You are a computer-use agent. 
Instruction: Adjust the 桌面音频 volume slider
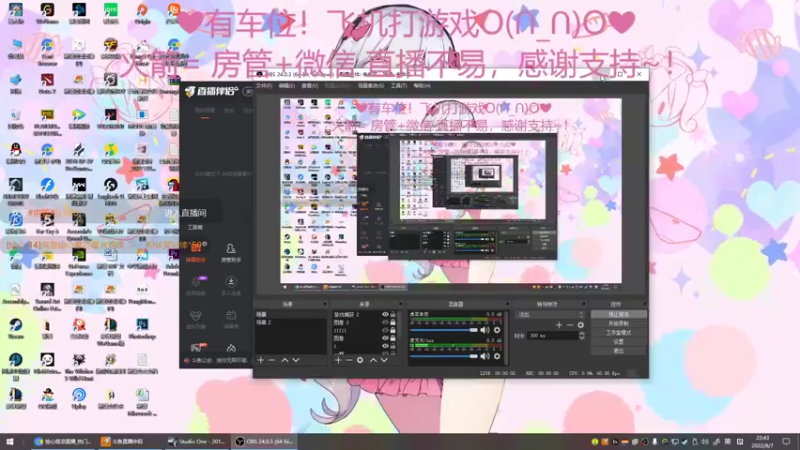click(443, 330)
